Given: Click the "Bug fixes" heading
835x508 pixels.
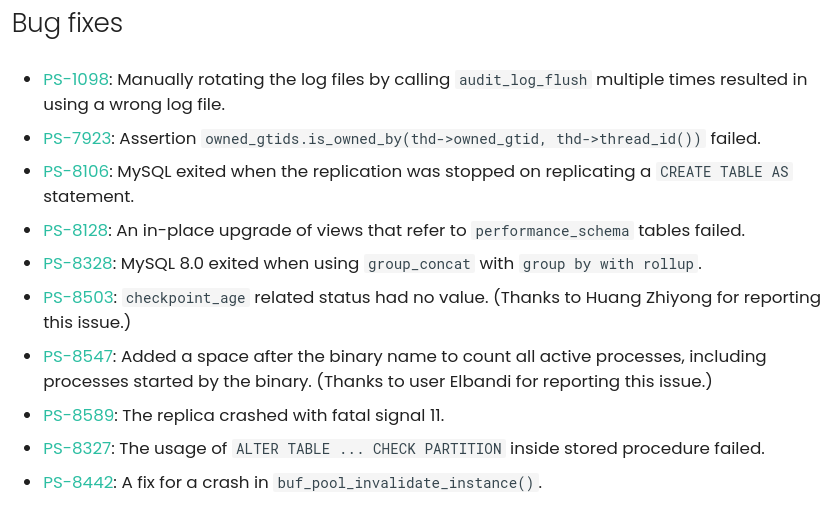Looking at the screenshot, I should click(x=67, y=23).
